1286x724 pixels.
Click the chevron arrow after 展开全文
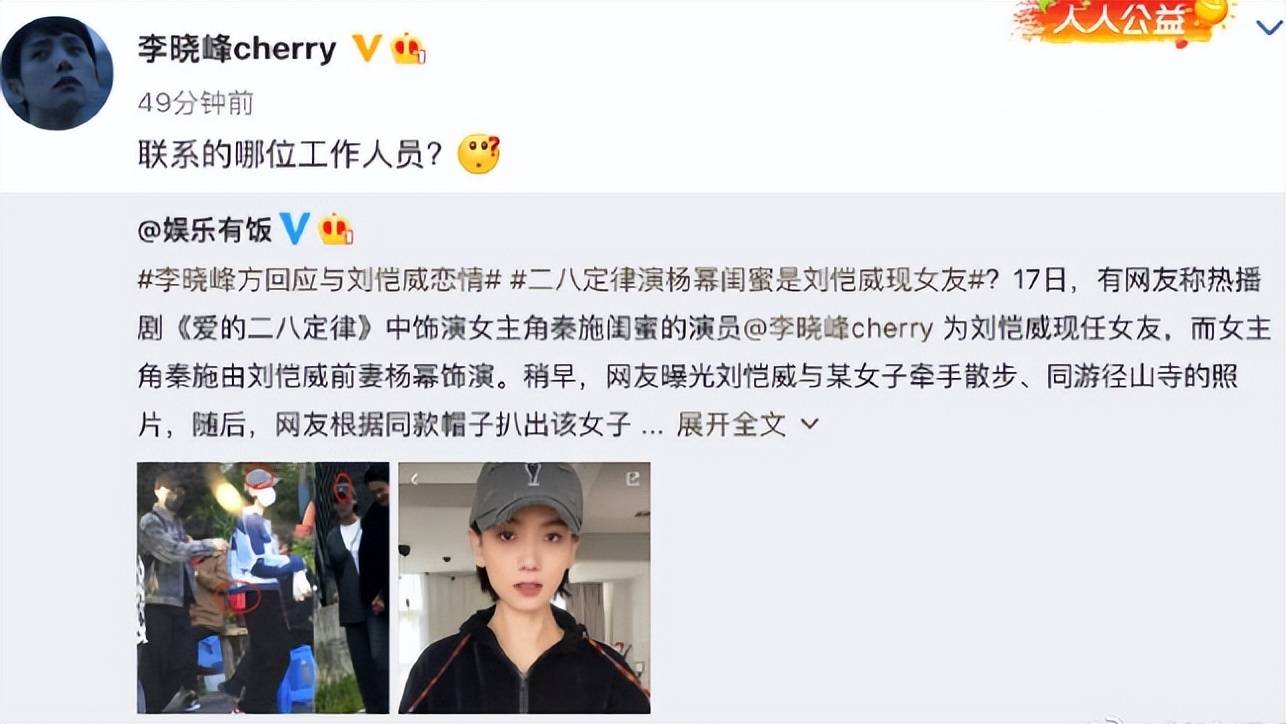(x=810, y=424)
